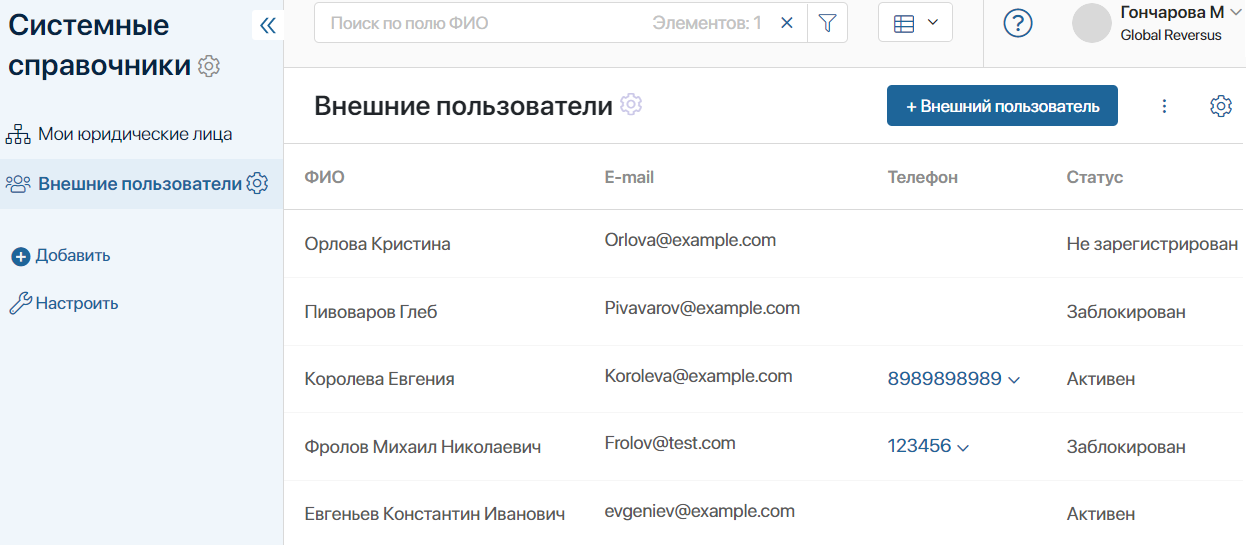Click the plus icon next to Добавить
This screenshot has width=1246, height=545.
click(x=20, y=257)
